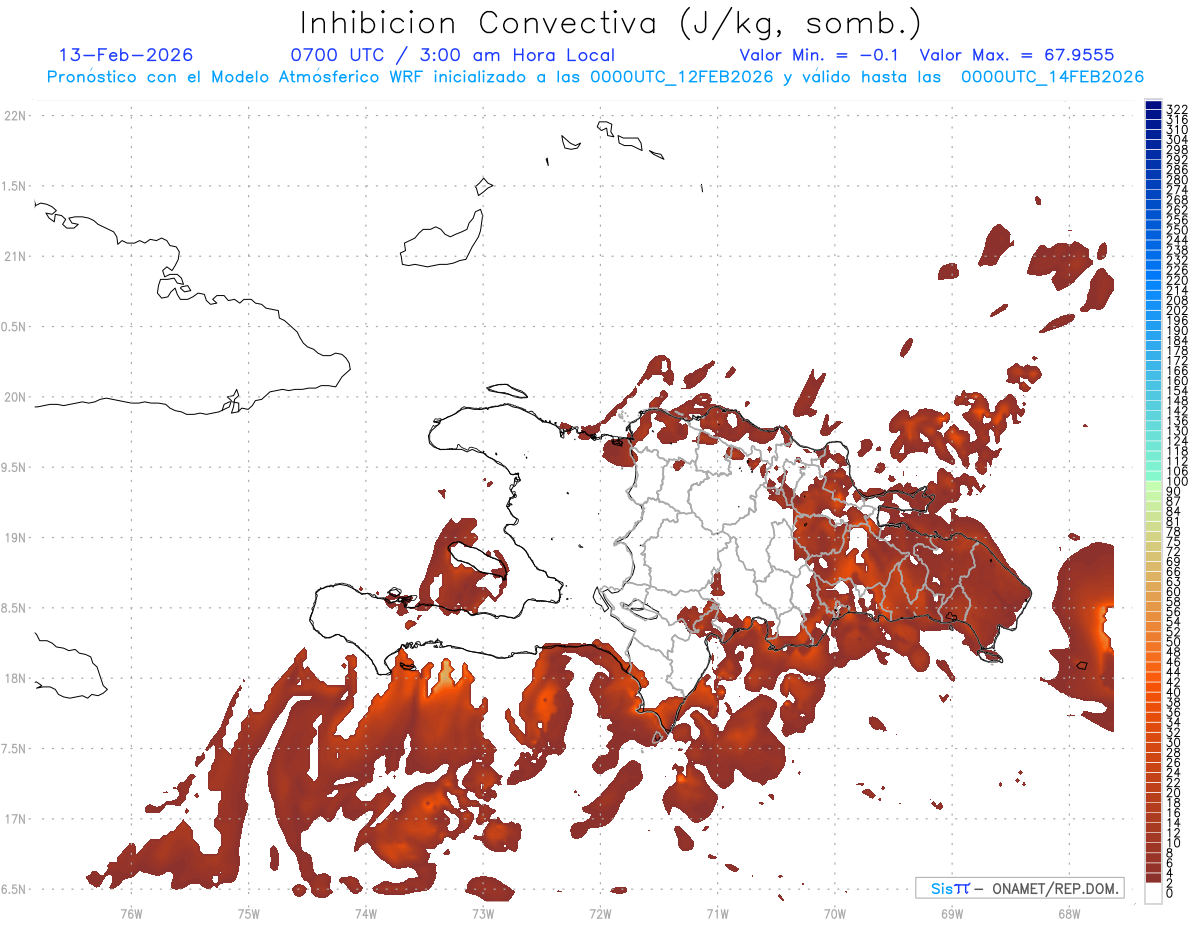Click the 'Valor Max. = 67.9555' readout

point(1017,55)
